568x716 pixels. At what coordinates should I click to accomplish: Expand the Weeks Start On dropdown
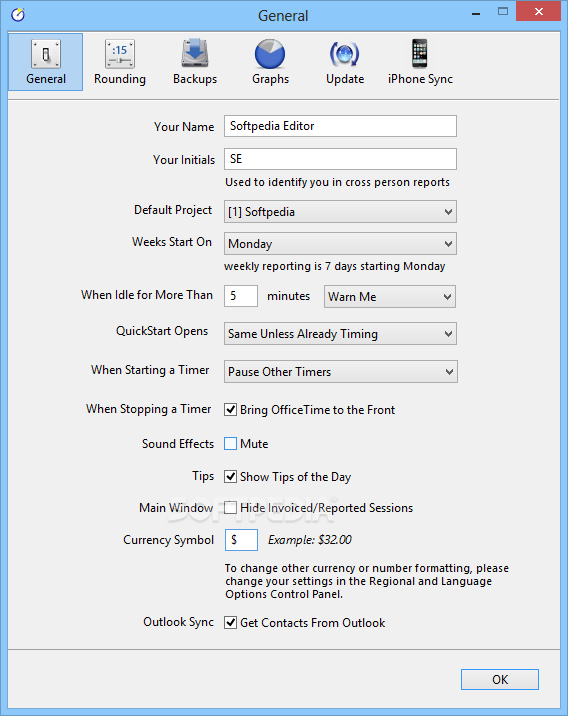[340, 244]
